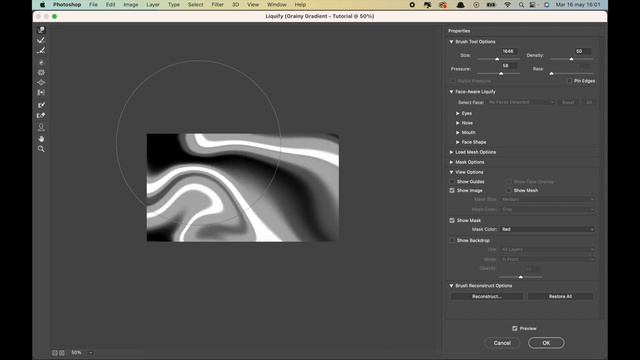Open the Wi-Fi status icon
This screenshot has height=360, width=640.
pyautogui.click(x=507, y=4)
